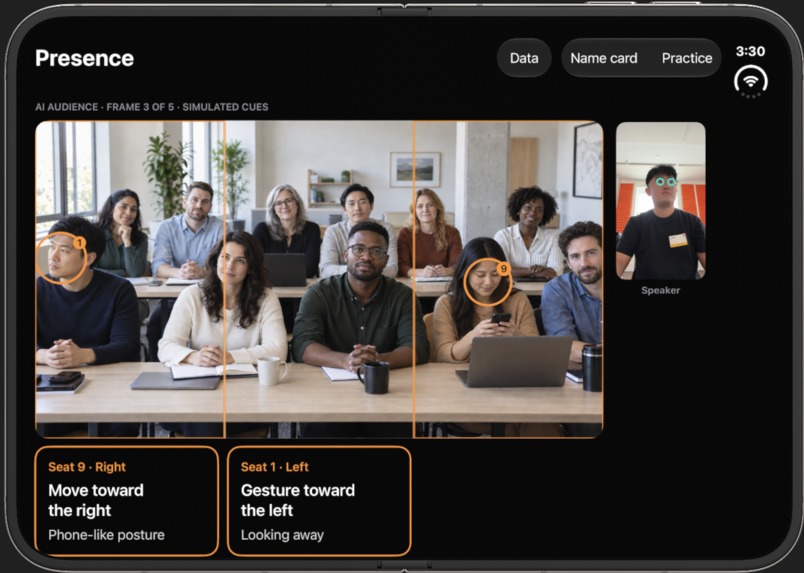Click the left zone of audience image

click(x=130, y=279)
